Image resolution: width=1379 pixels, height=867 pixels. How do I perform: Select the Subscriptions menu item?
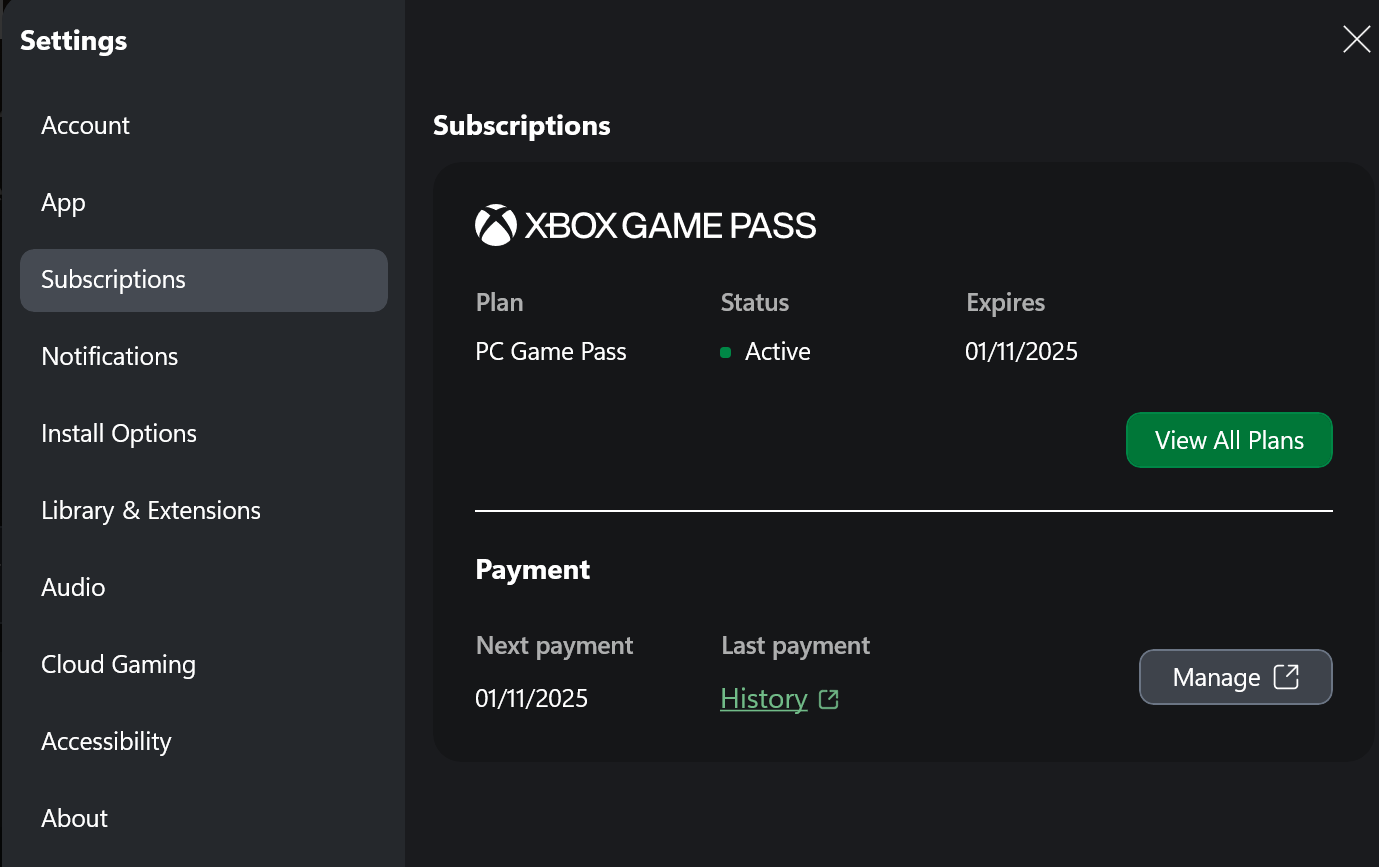pos(114,280)
